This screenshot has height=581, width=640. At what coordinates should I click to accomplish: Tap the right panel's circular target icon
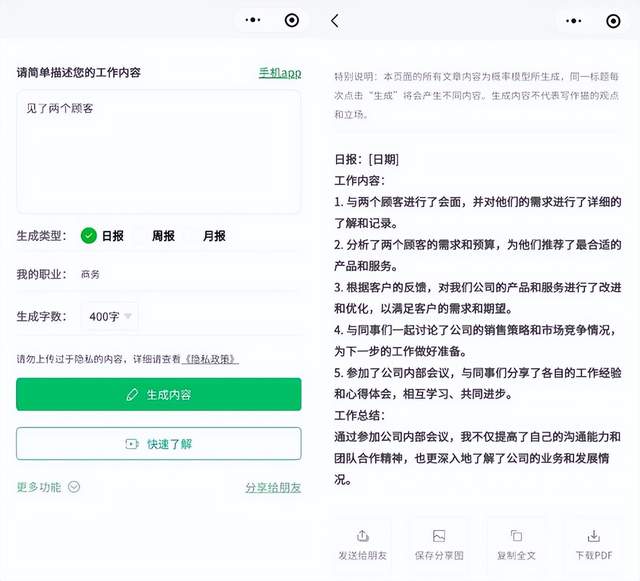coord(613,21)
